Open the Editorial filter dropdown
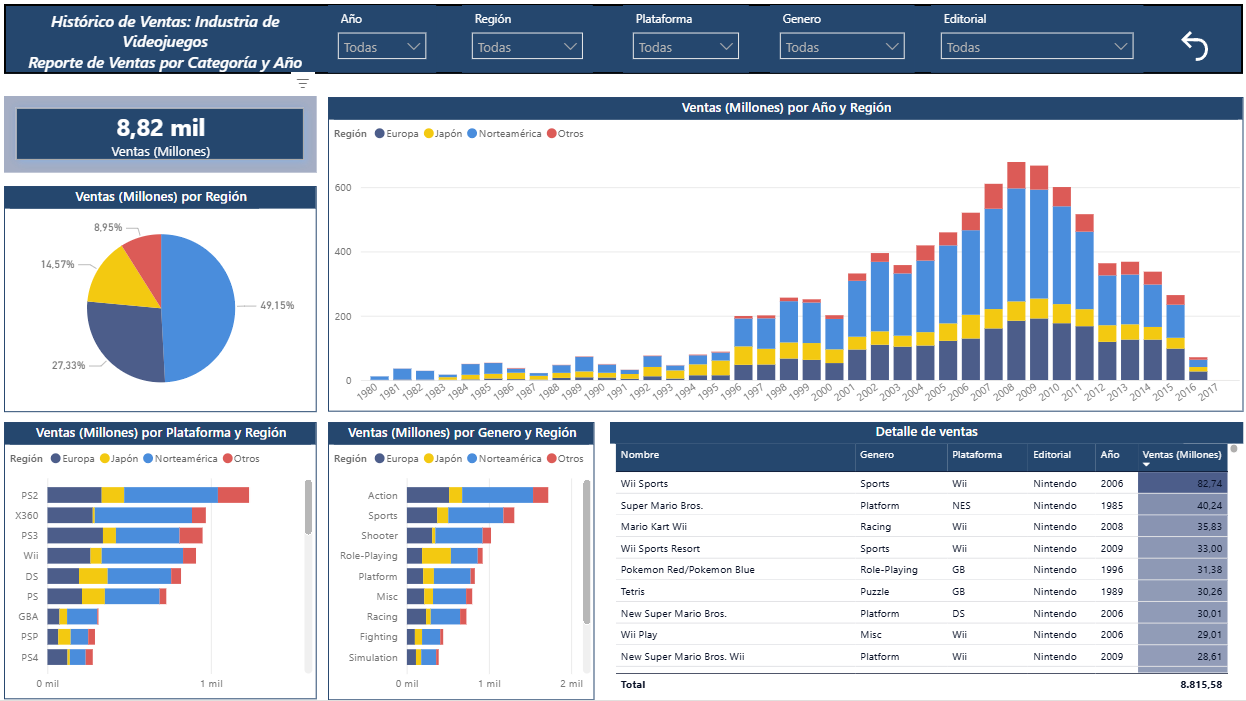 1036,46
